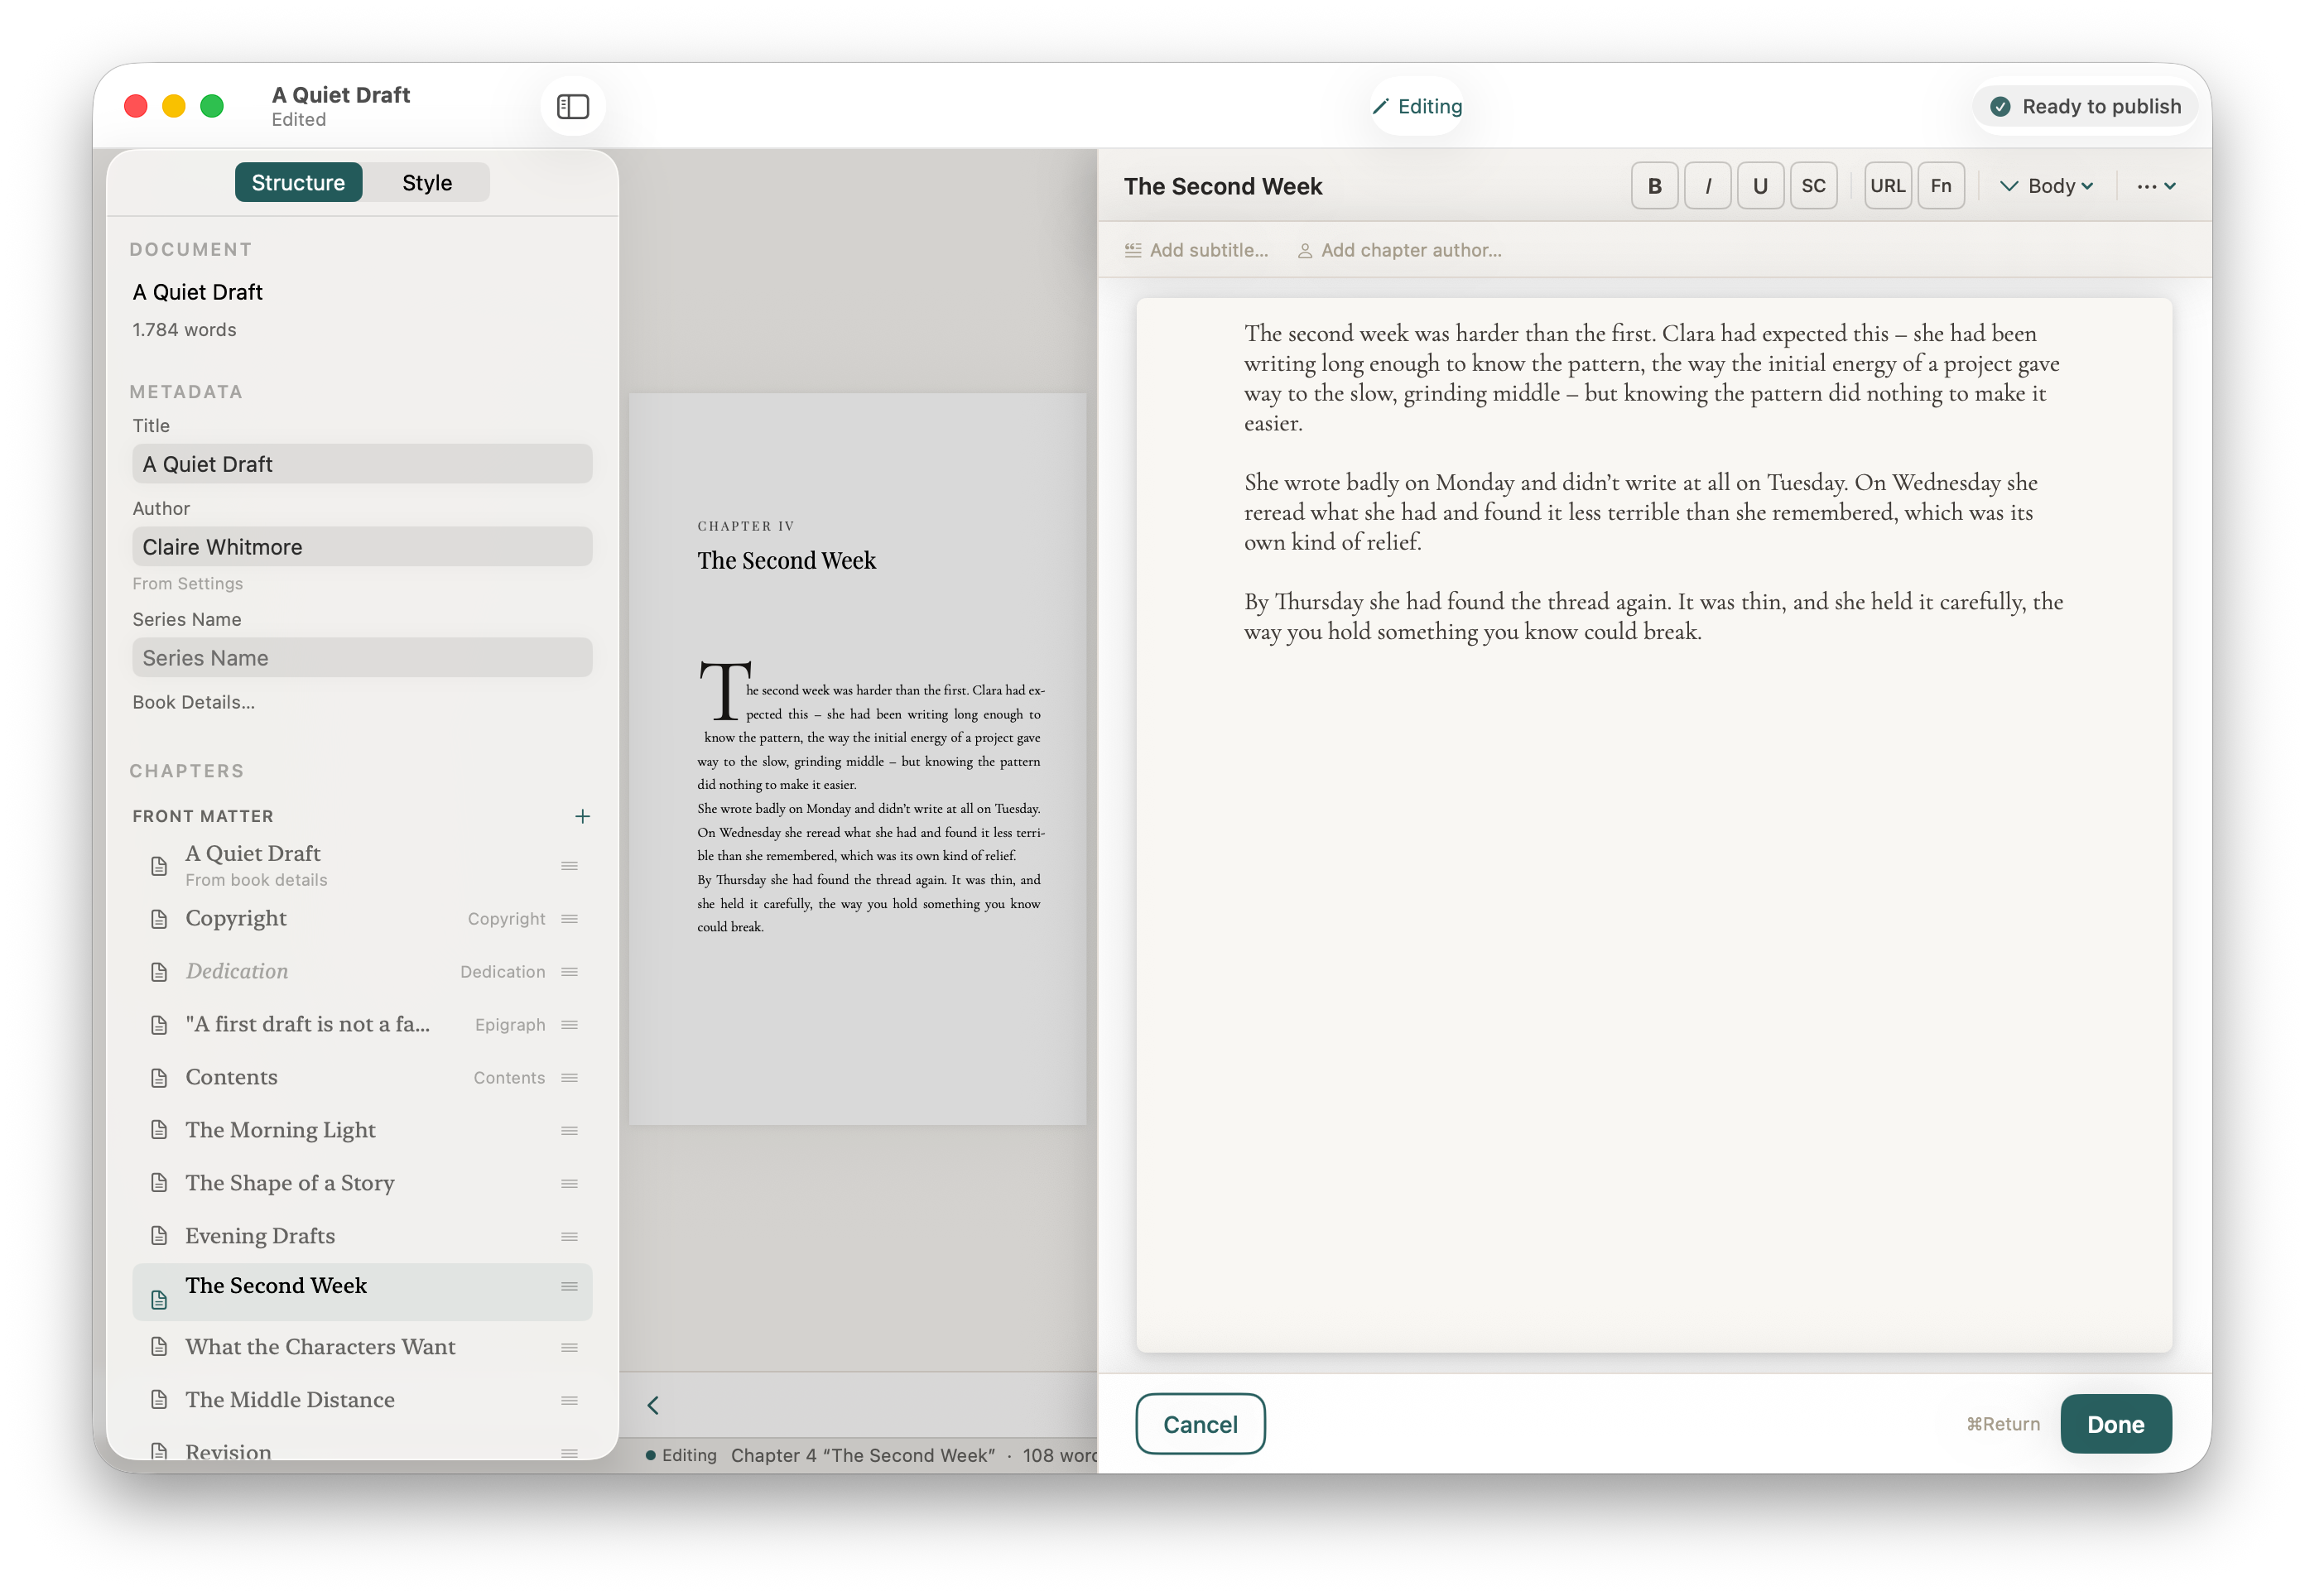Click document icon beside Copyright
This screenshot has width=2305, height=1596.
(x=159, y=919)
